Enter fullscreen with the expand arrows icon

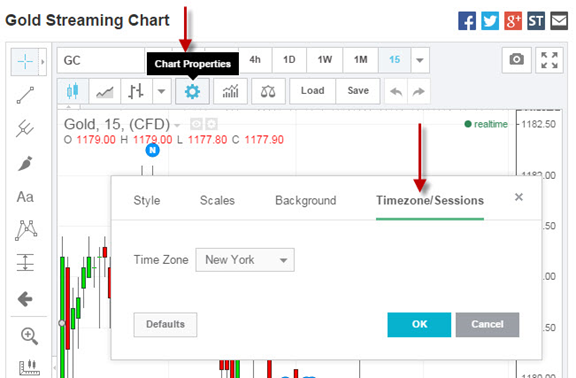coord(549,60)
